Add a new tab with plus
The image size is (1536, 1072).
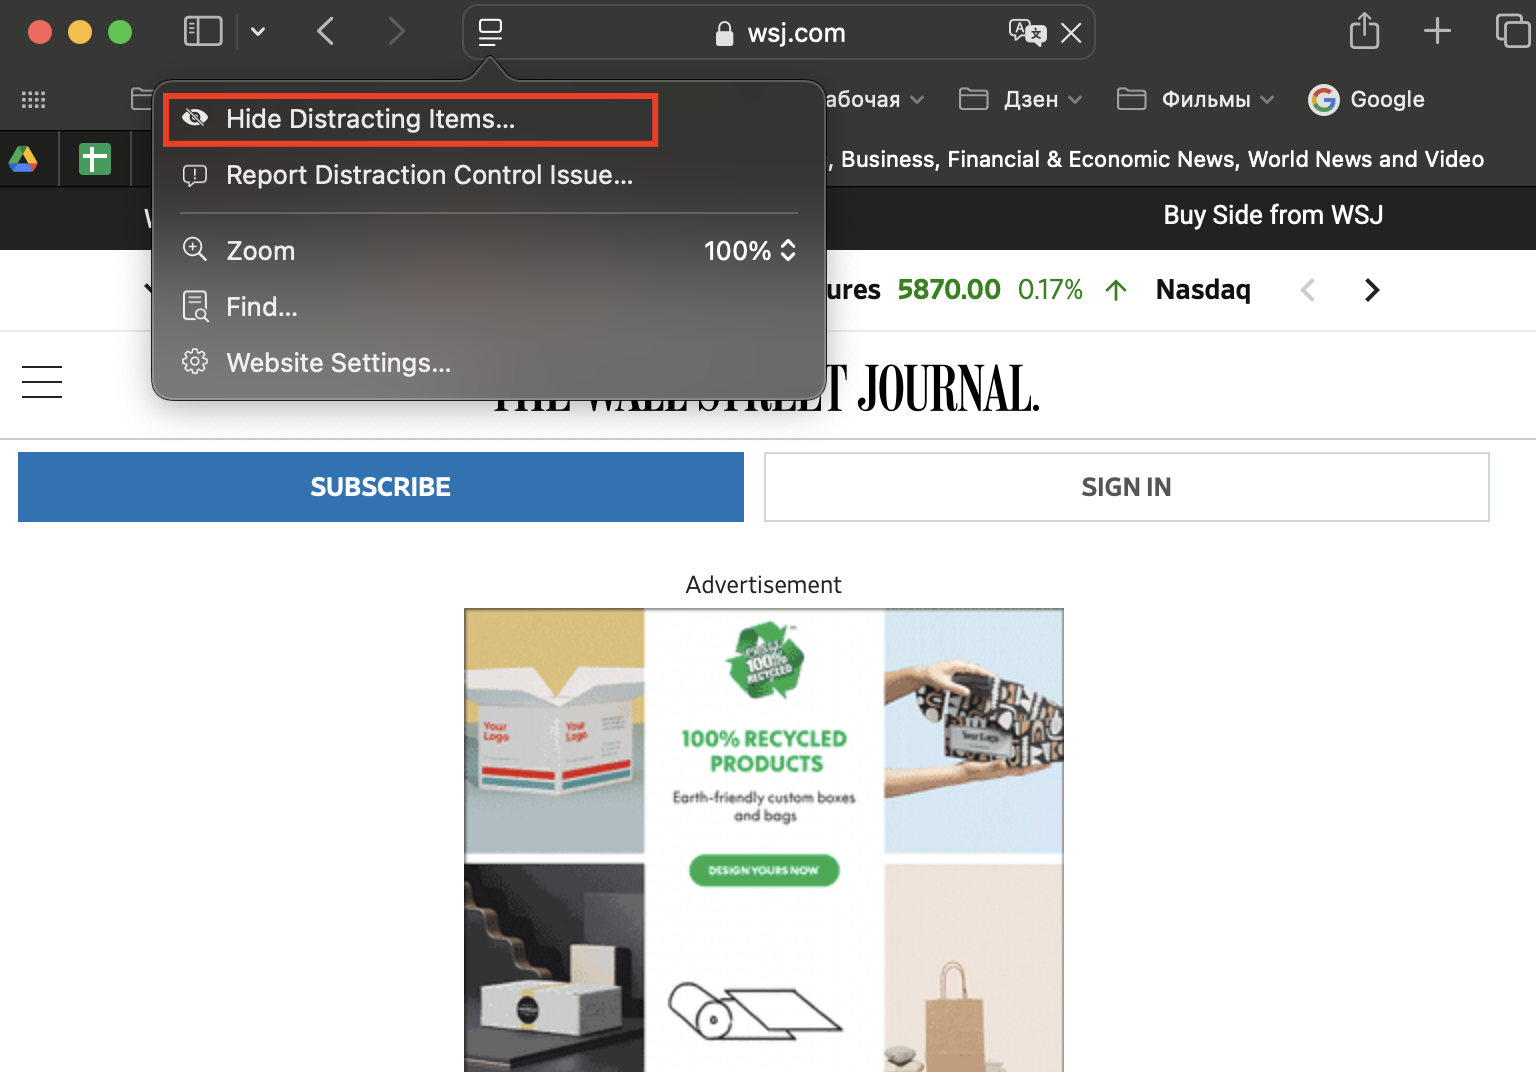click(x=1437, y=31)
